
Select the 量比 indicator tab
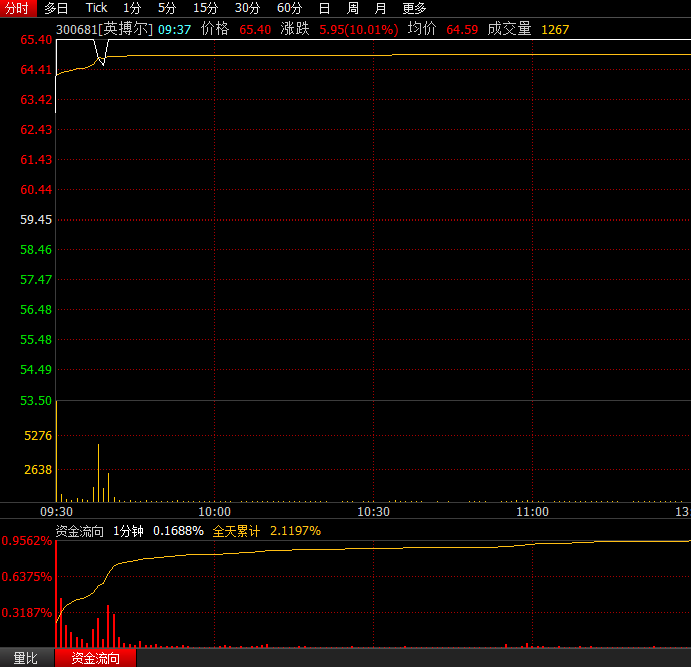(26, 658)
